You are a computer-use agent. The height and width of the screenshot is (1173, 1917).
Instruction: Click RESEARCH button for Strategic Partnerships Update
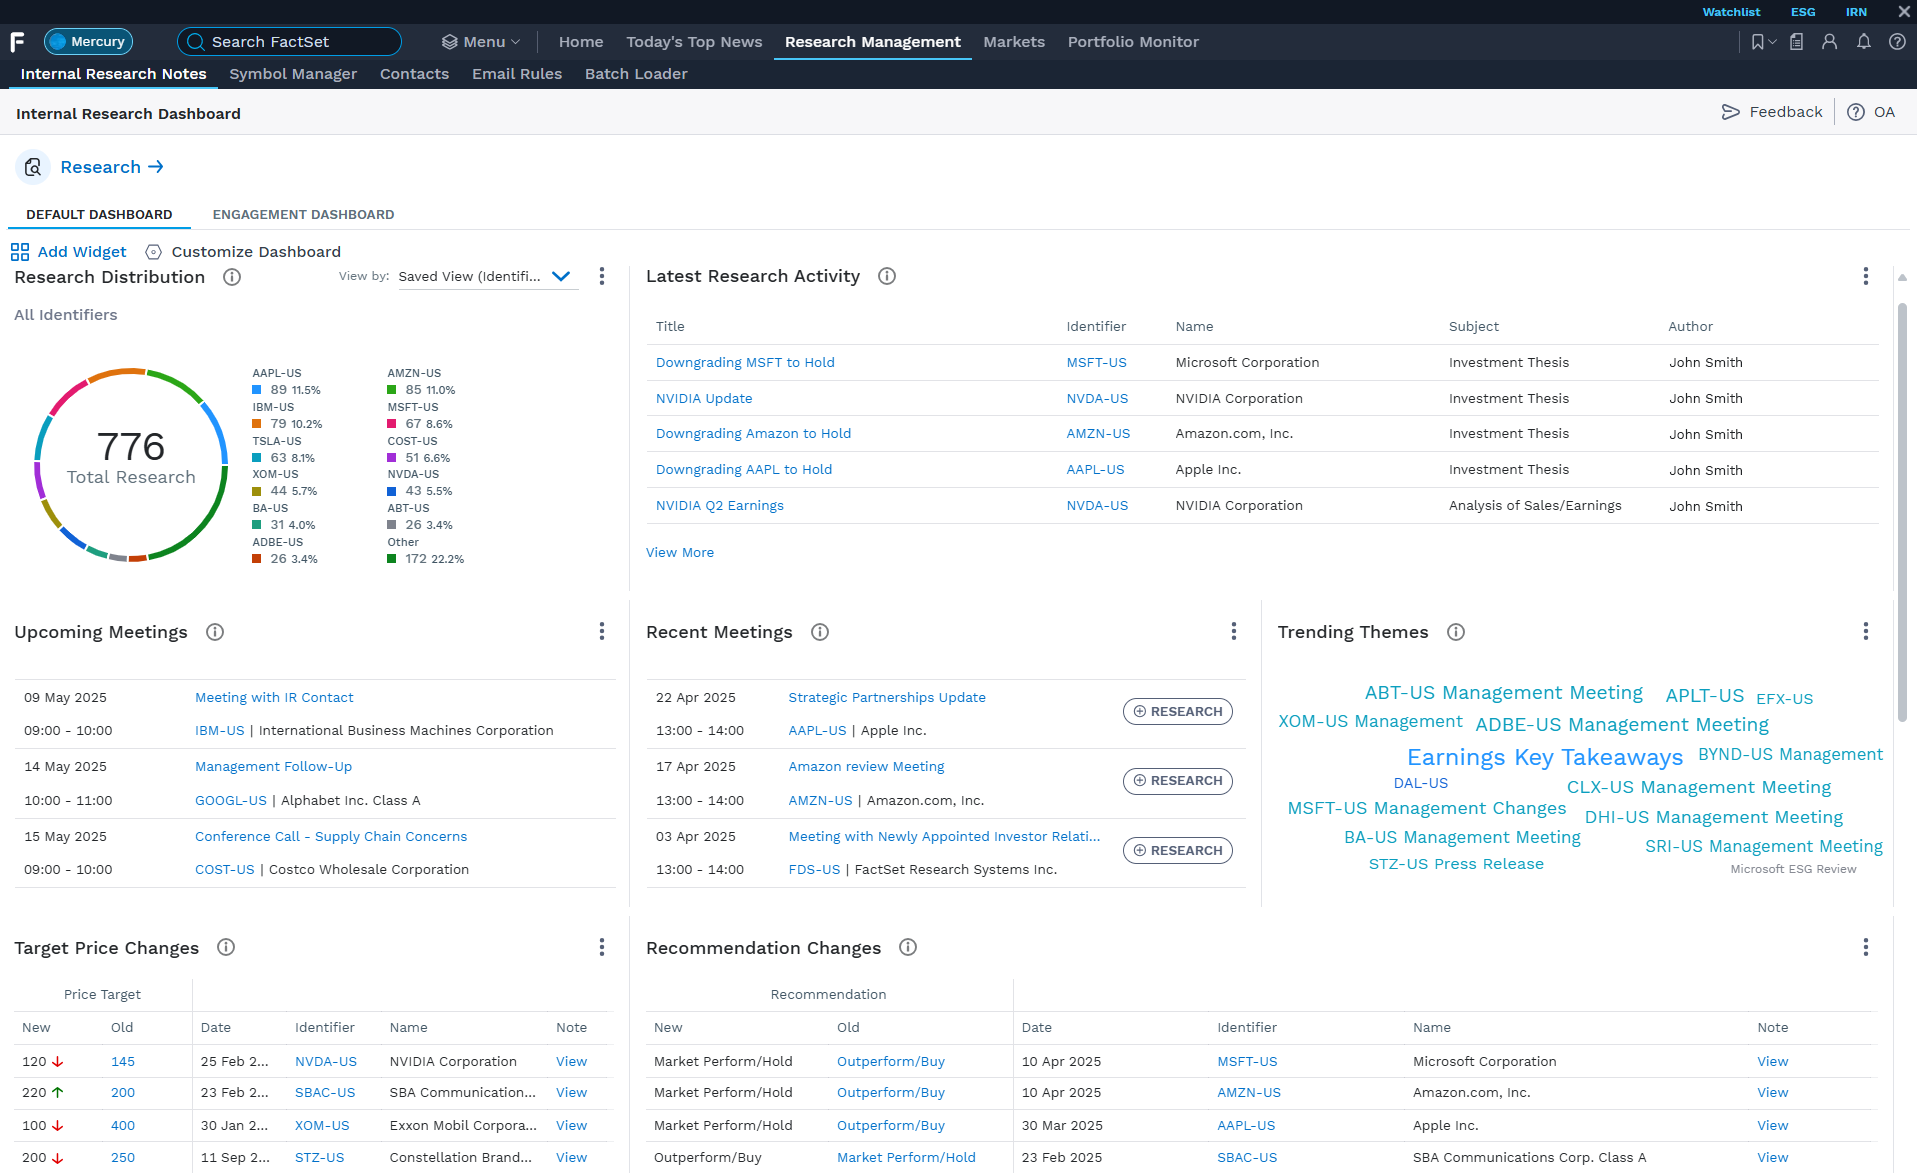1178,712
